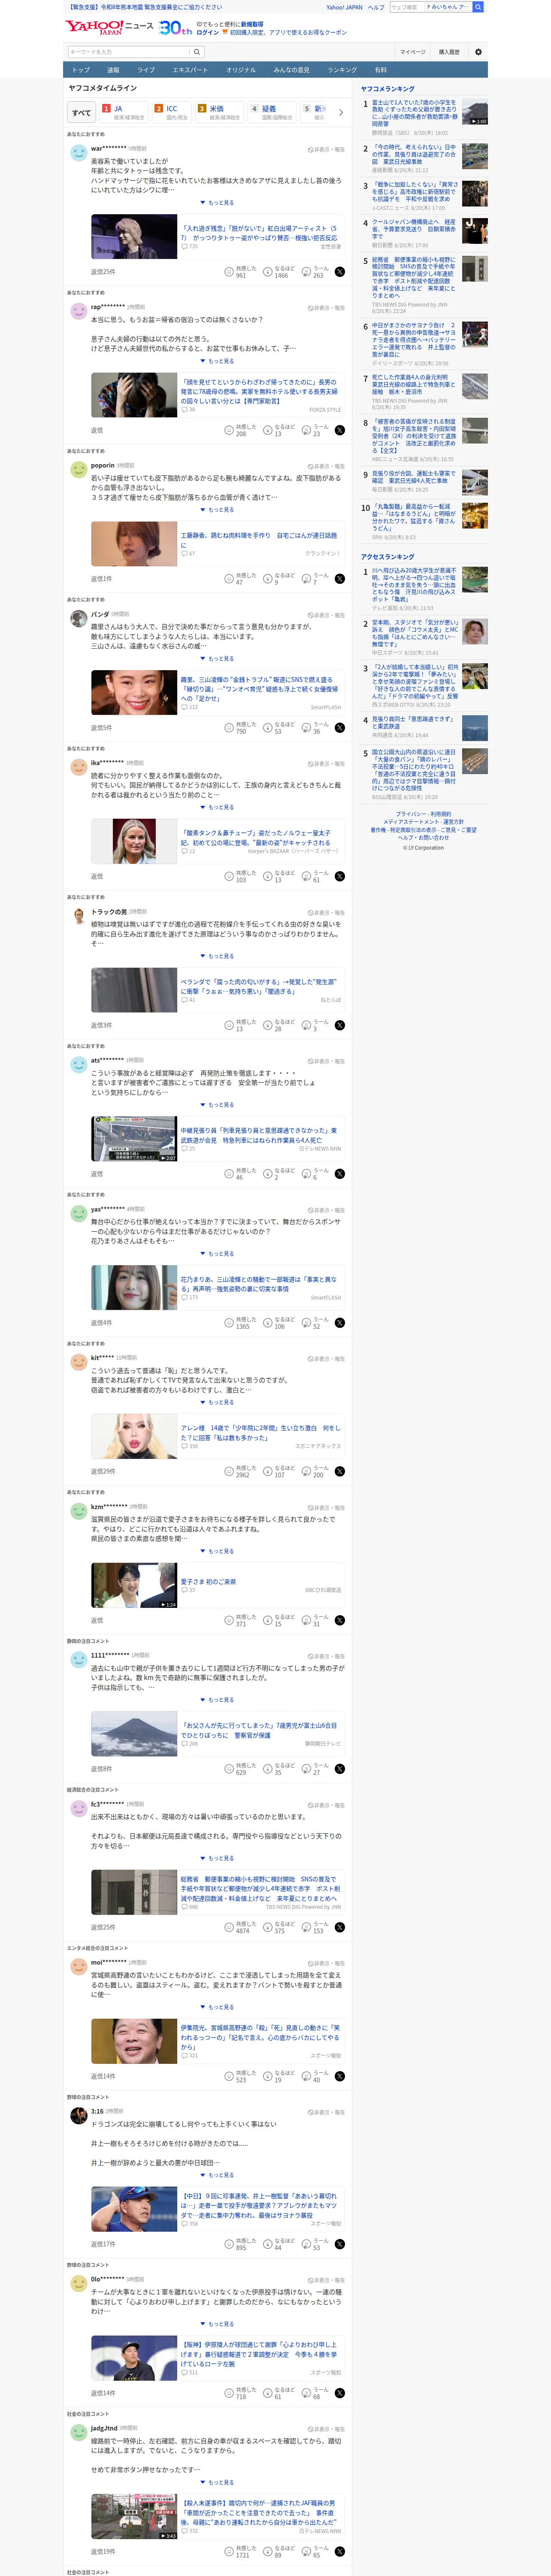Click the blue web search magnifier button

(x=478, y=7)
